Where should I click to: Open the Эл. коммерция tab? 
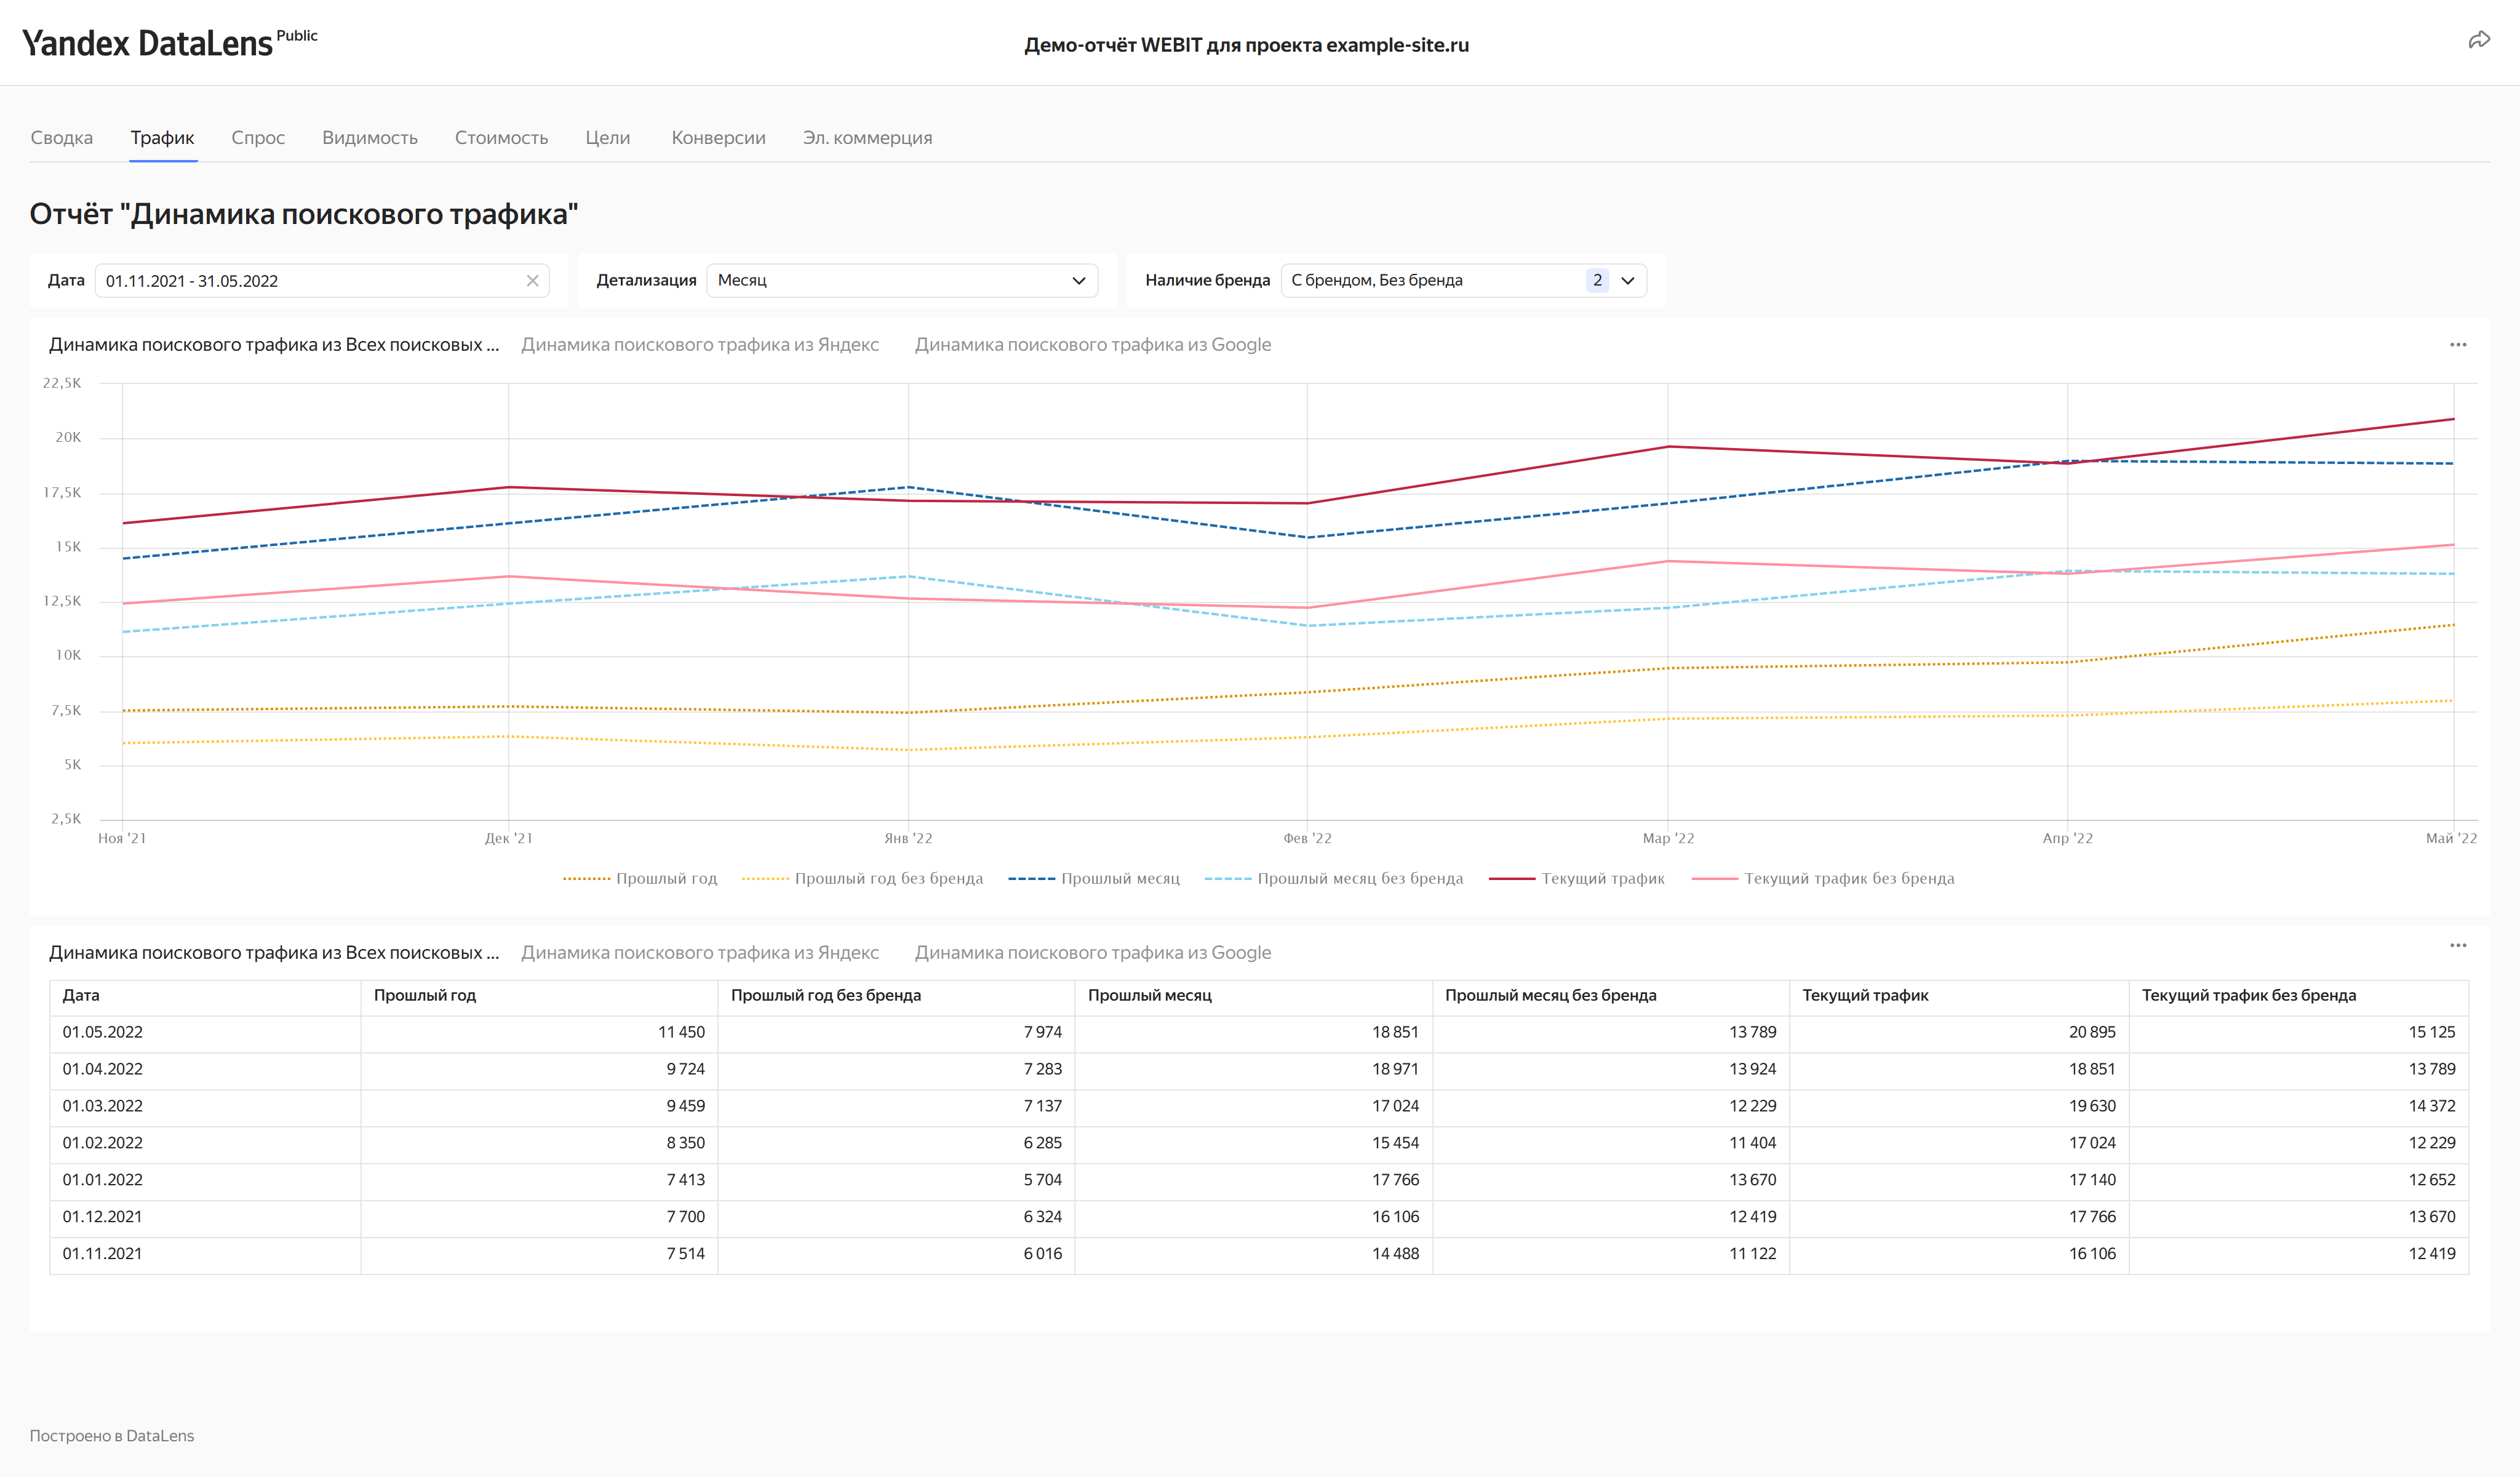(867, 138)
